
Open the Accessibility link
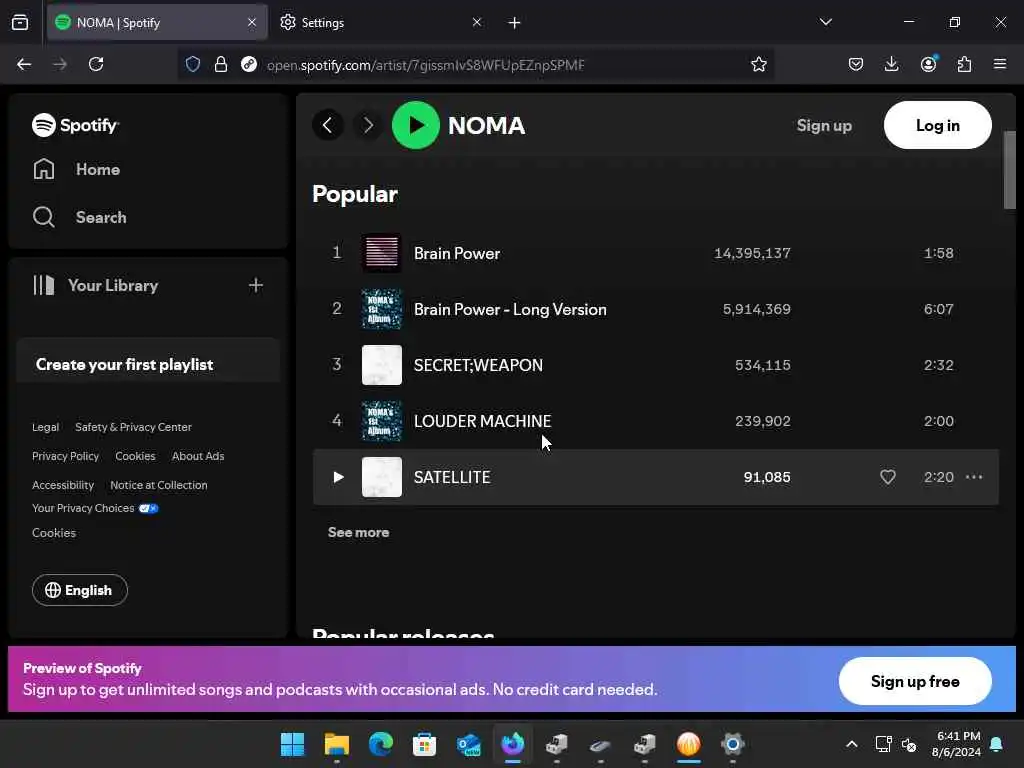tap(63, 485)
